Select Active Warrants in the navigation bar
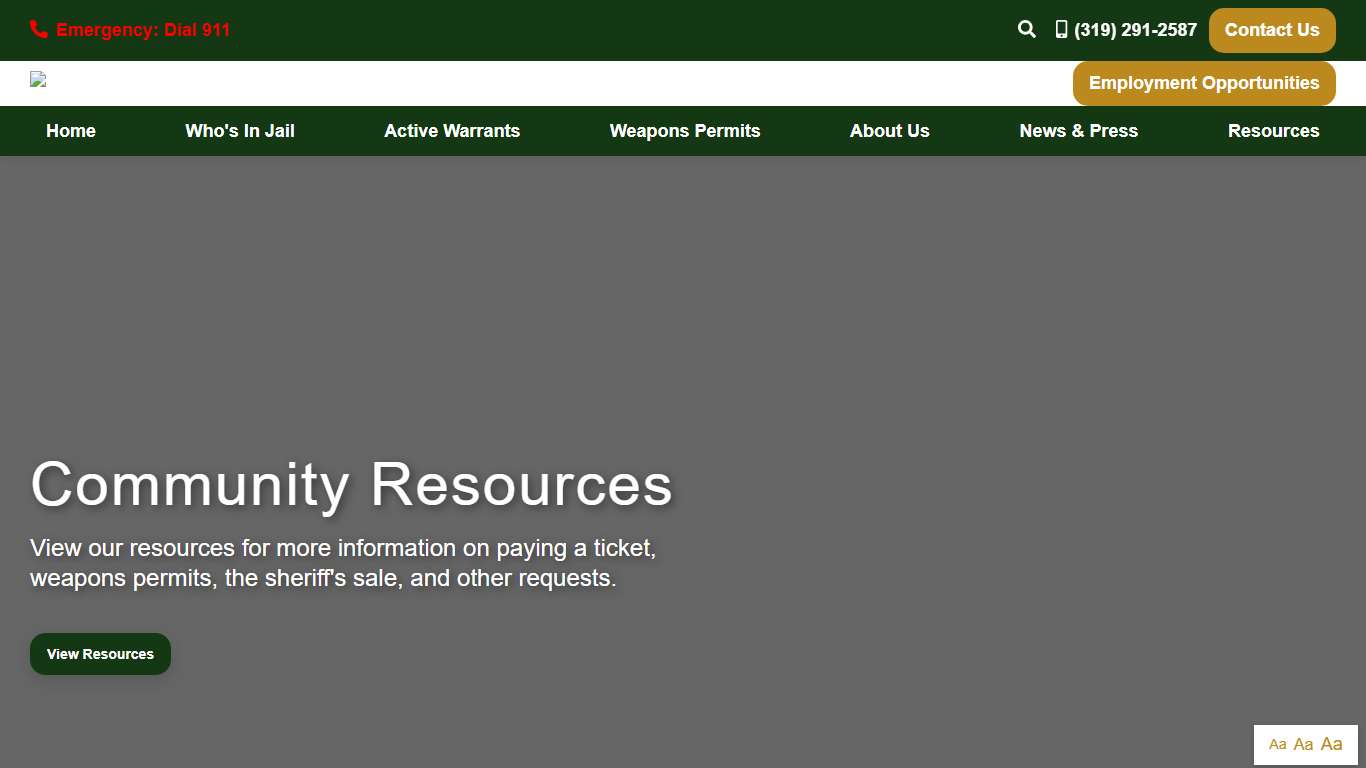Screen dimensions: 1366x768 tap(452, 131)
